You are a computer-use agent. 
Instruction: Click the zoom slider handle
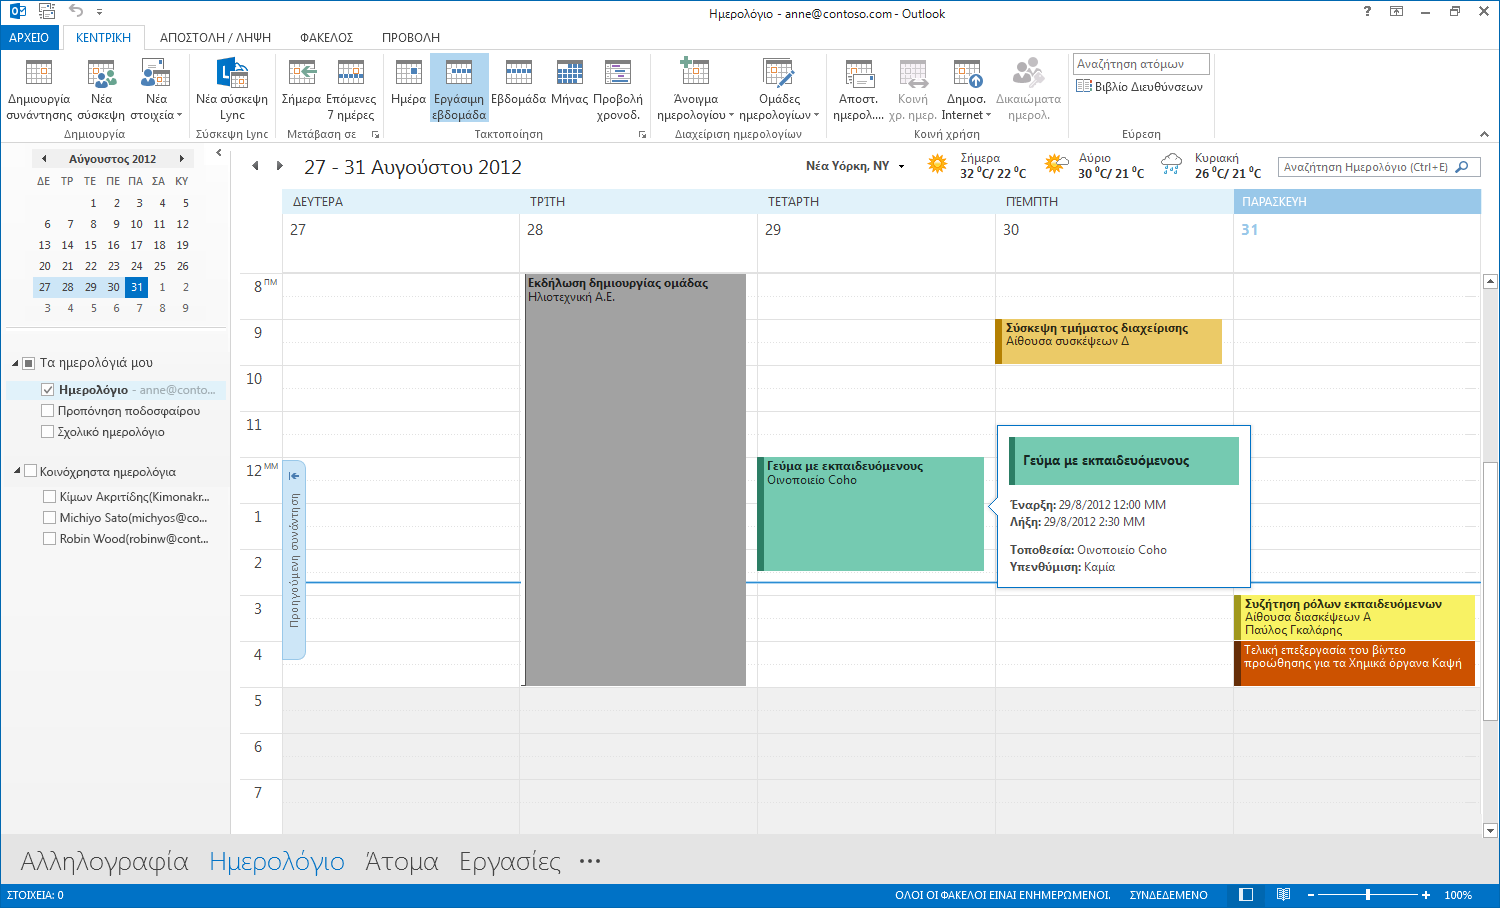click(1367, 895)
